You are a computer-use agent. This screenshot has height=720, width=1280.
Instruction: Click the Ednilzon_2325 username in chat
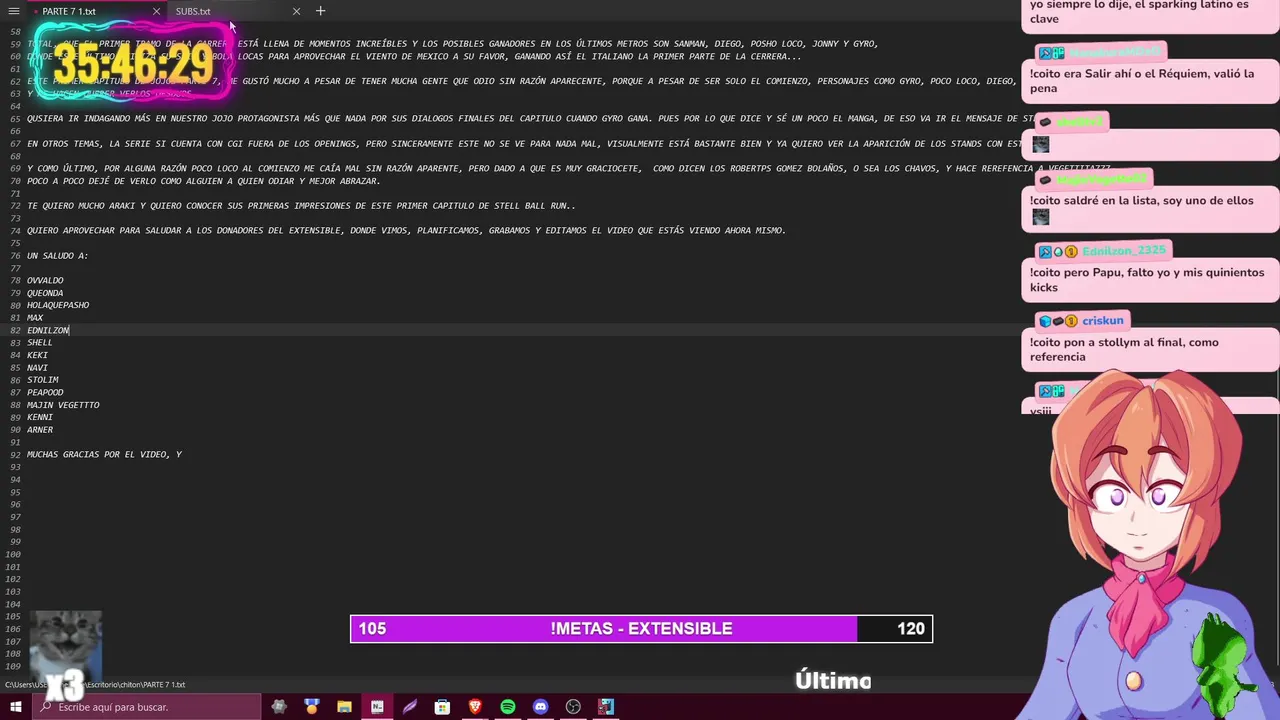pos(1124,251)
